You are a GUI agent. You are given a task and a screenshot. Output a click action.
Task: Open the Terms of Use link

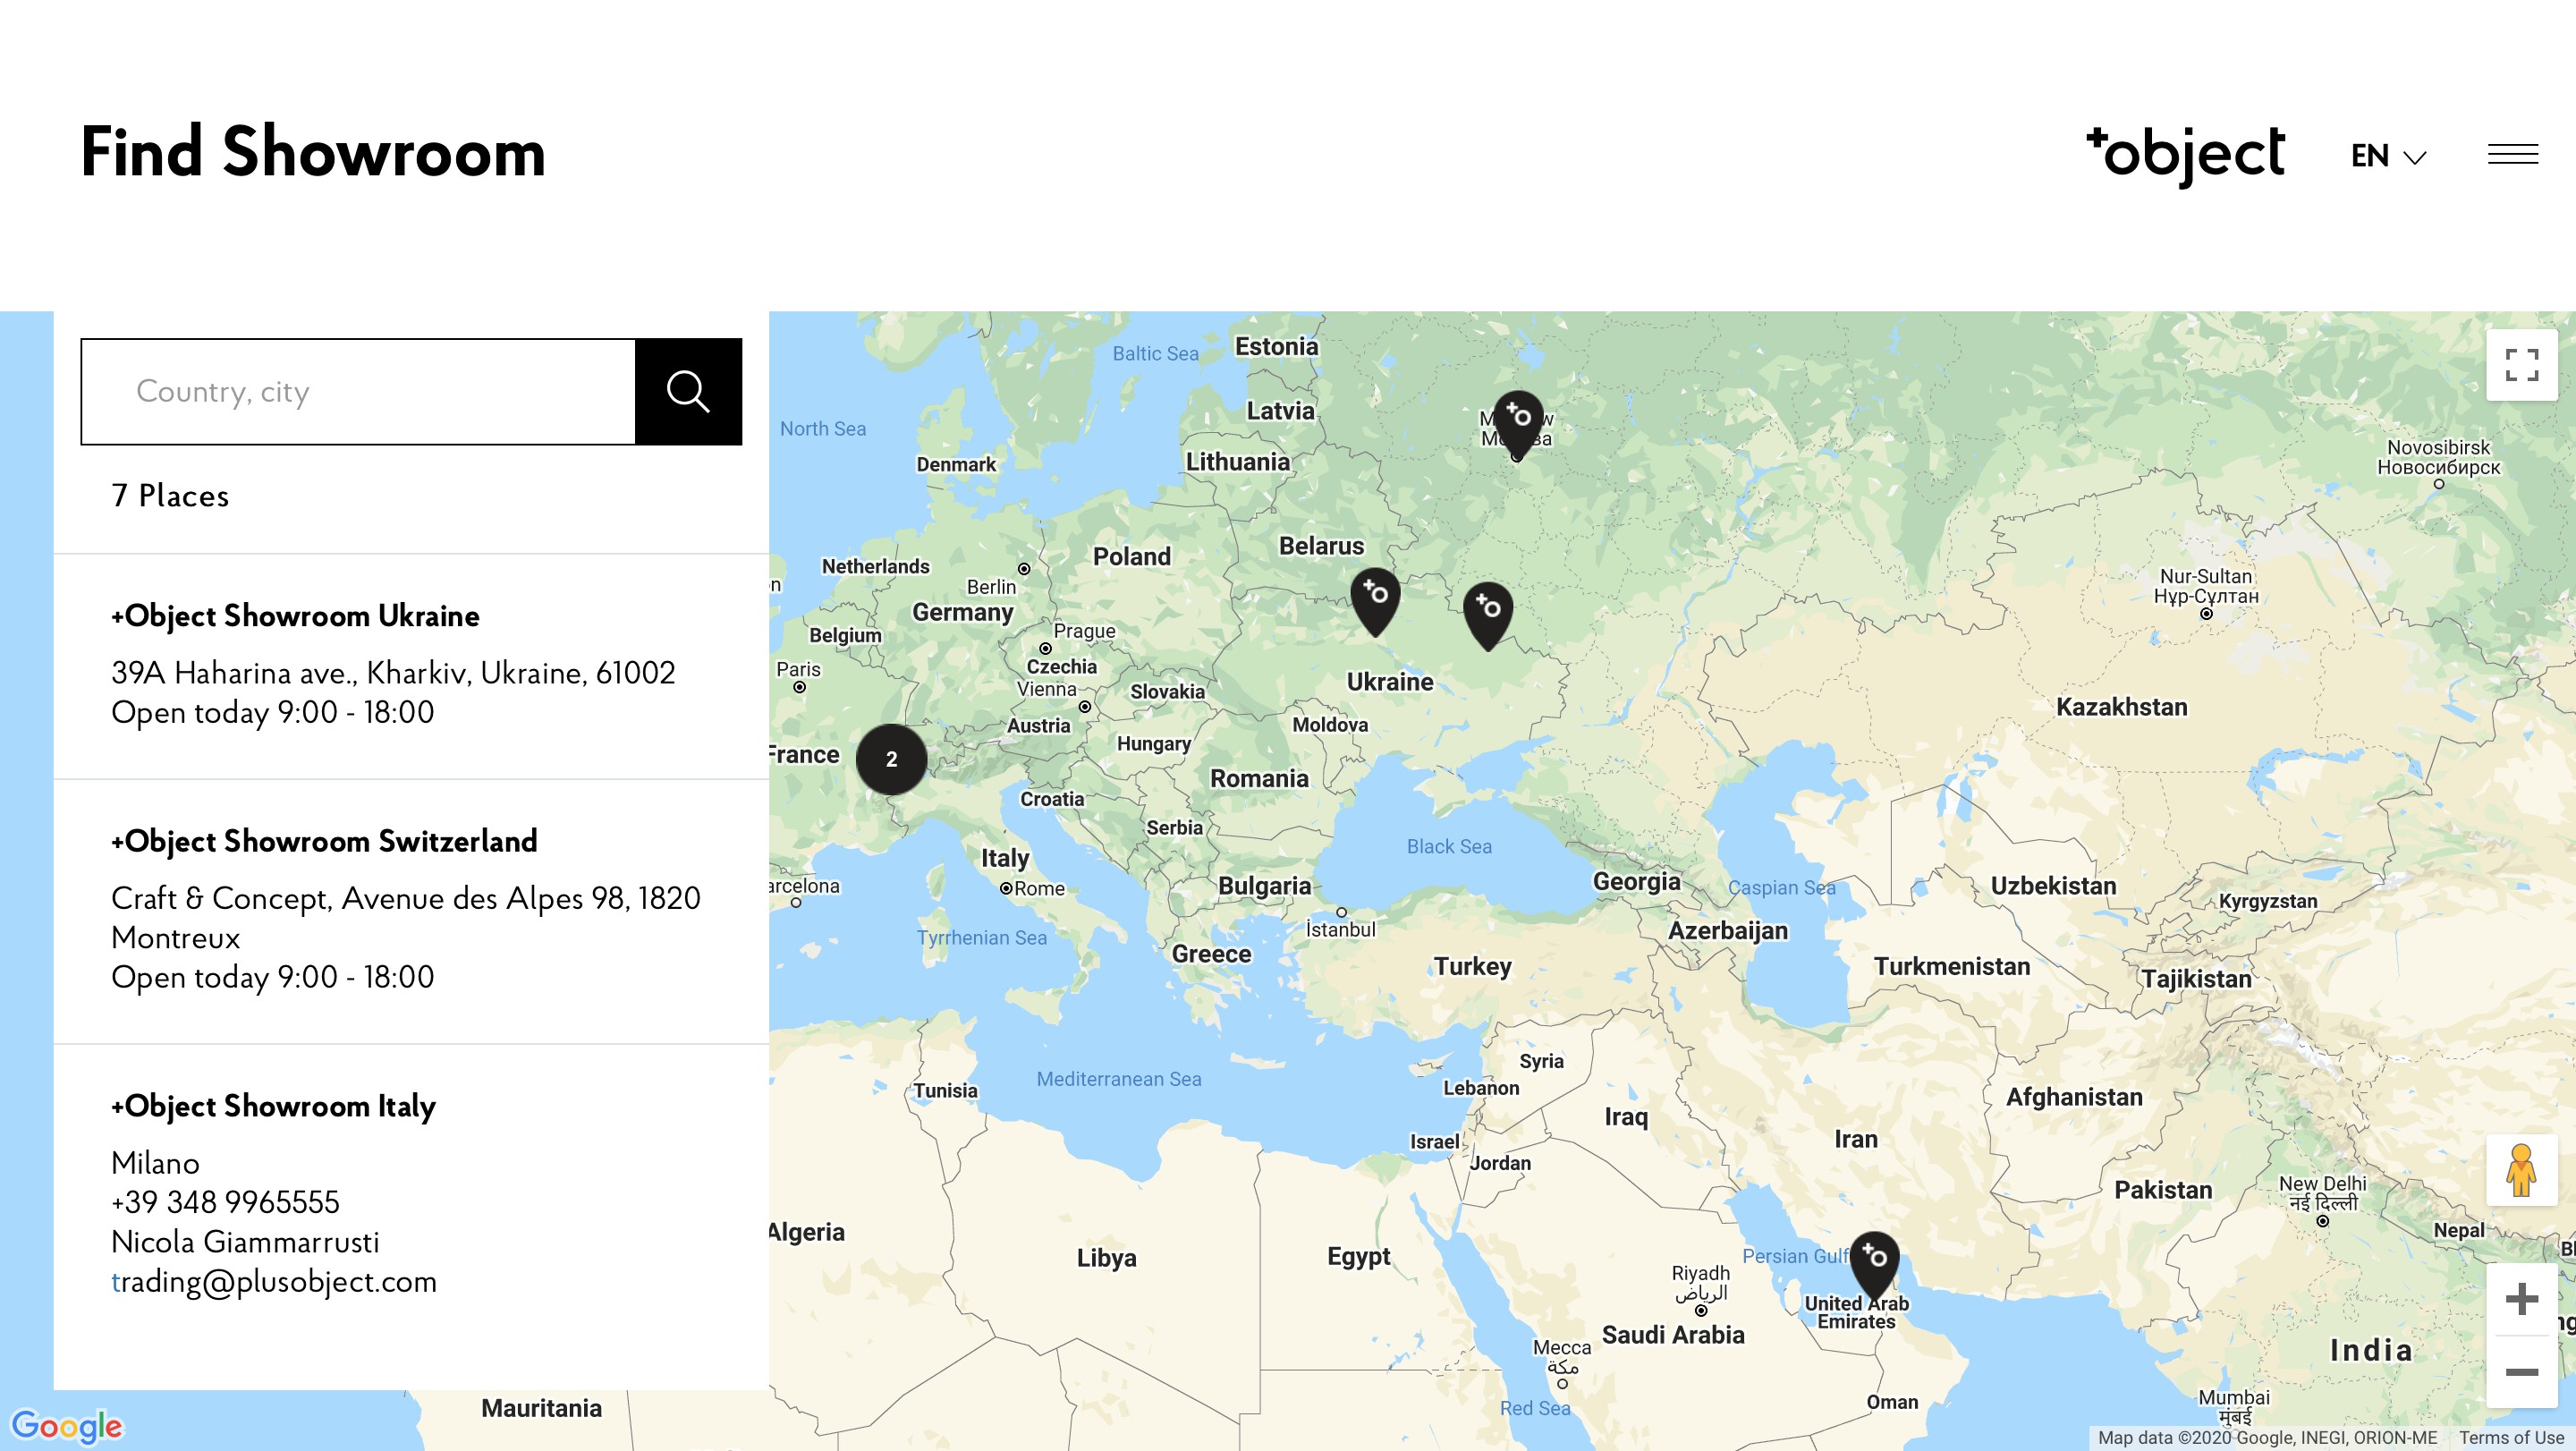point(2511,1438)
